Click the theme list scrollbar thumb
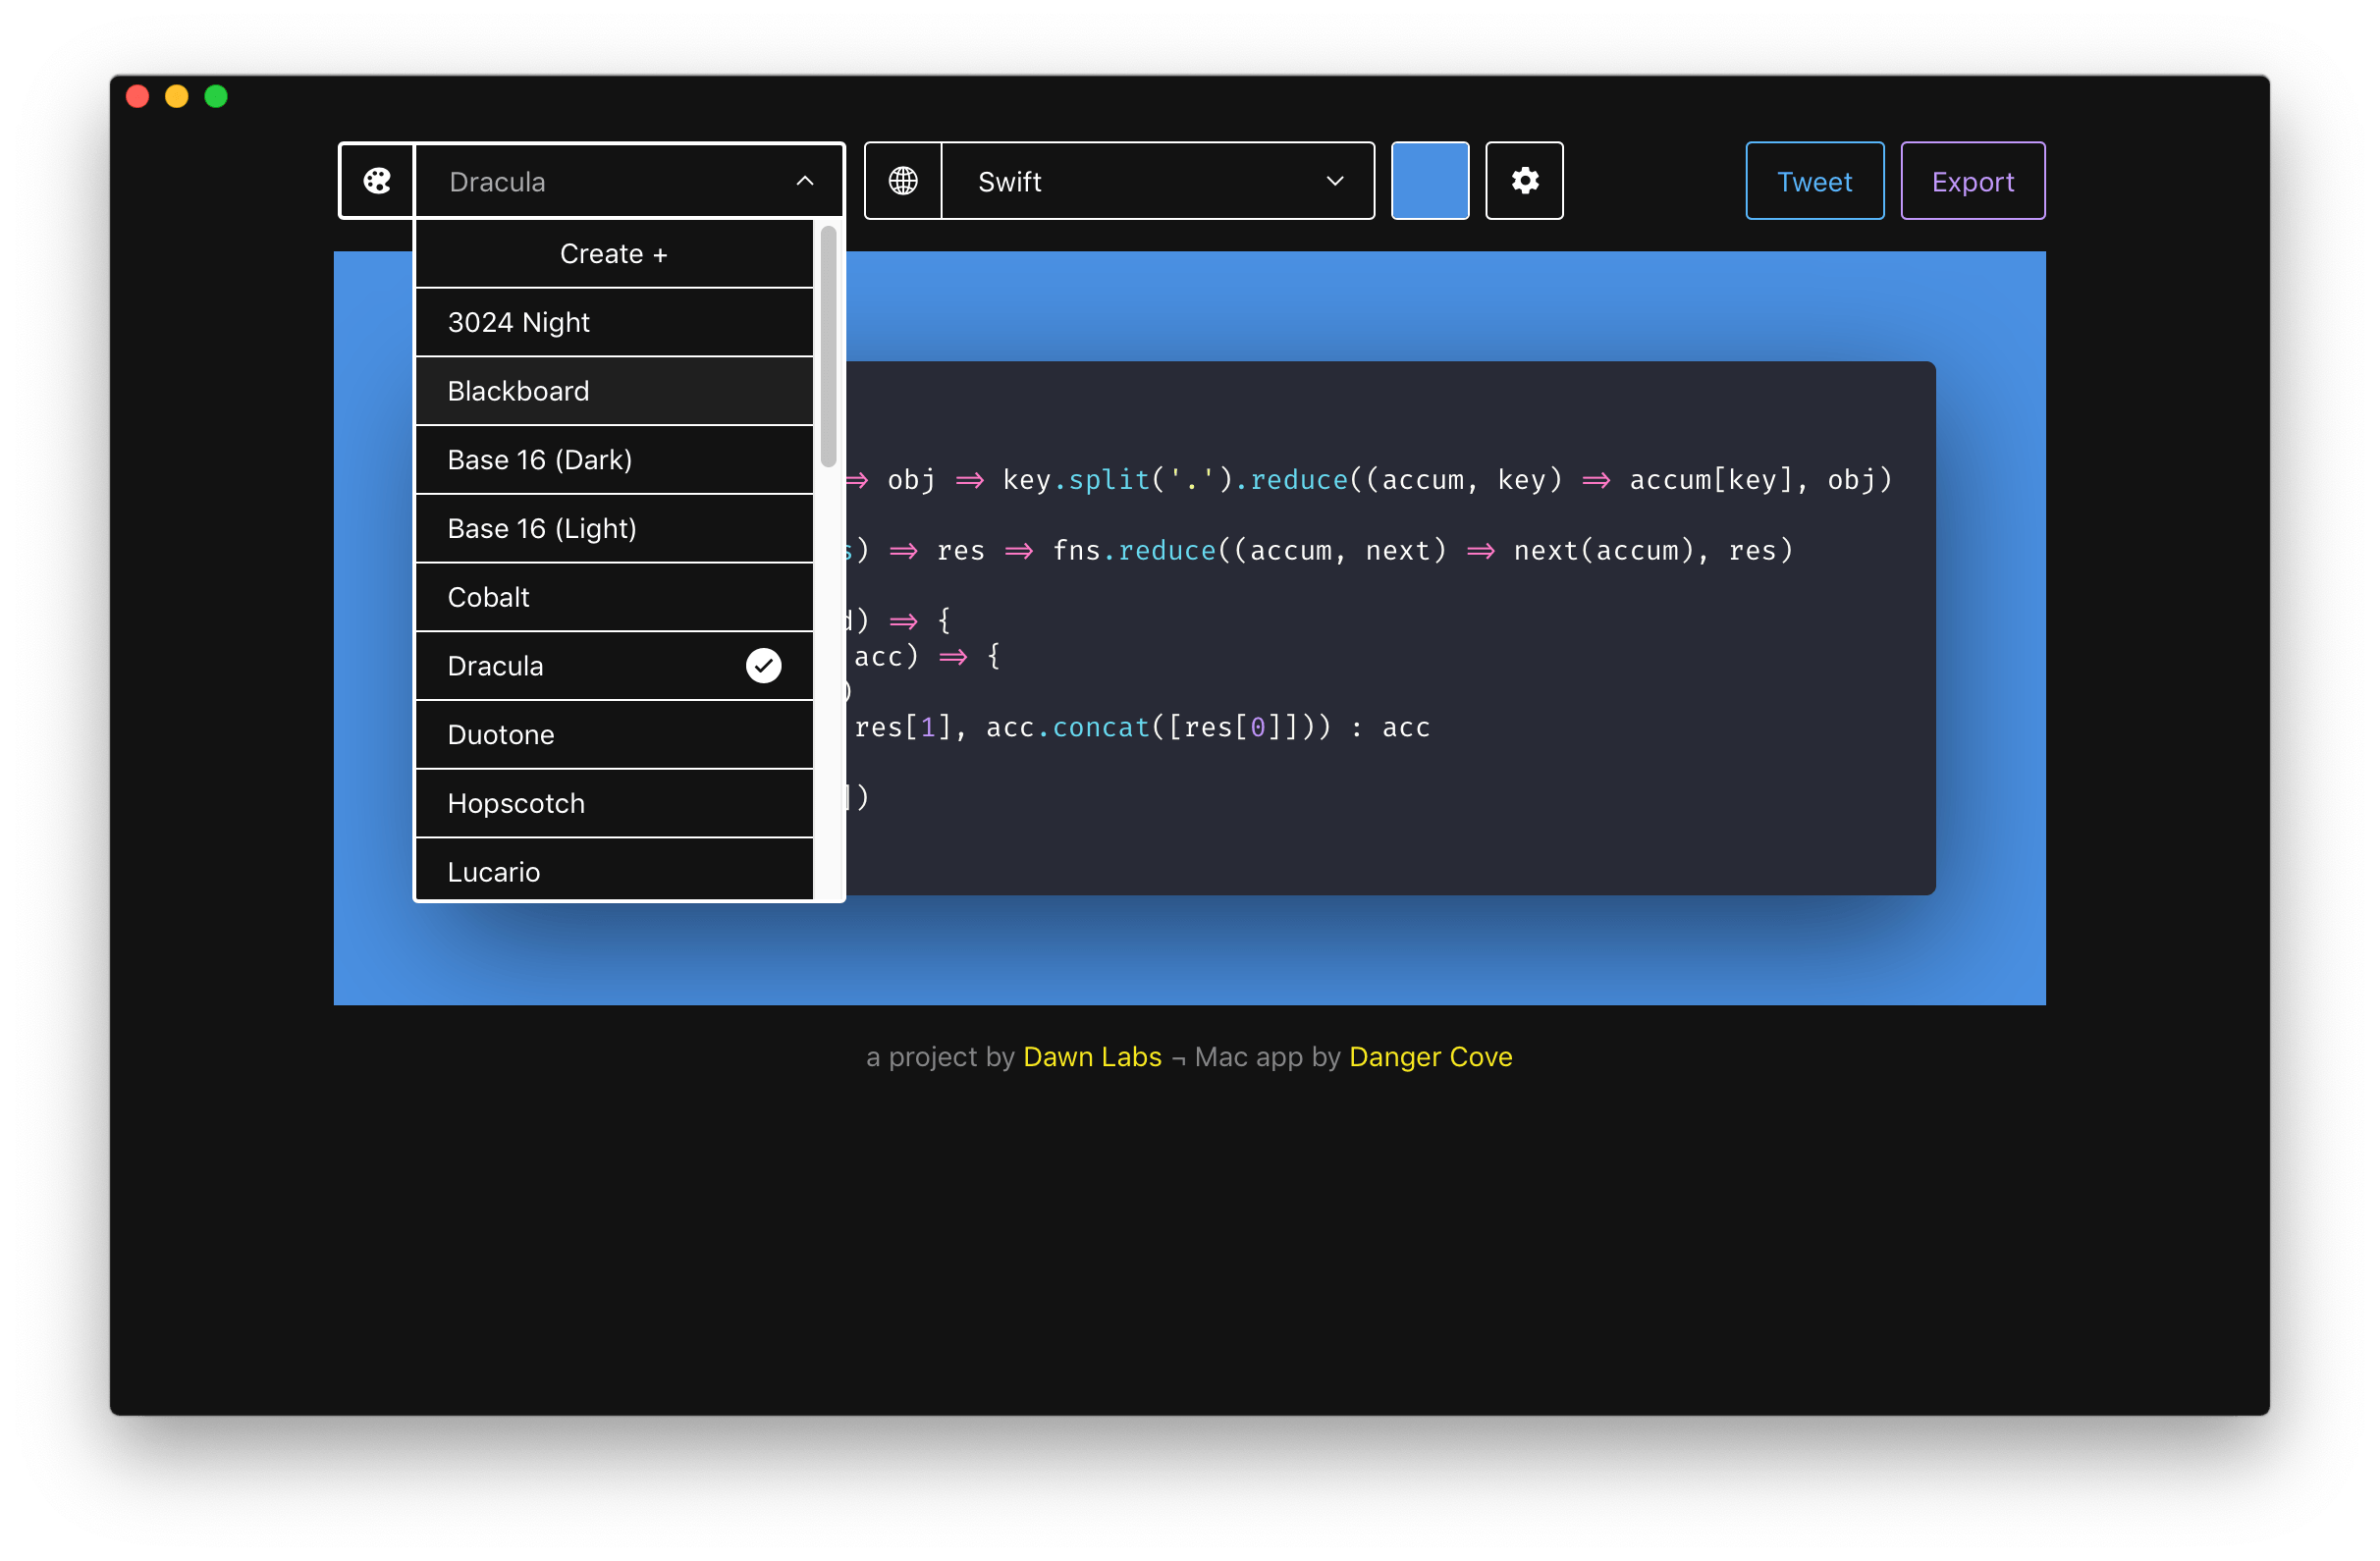This screenshot has height=1561, width=2380. pyautogui.click(x=828, y=347)
